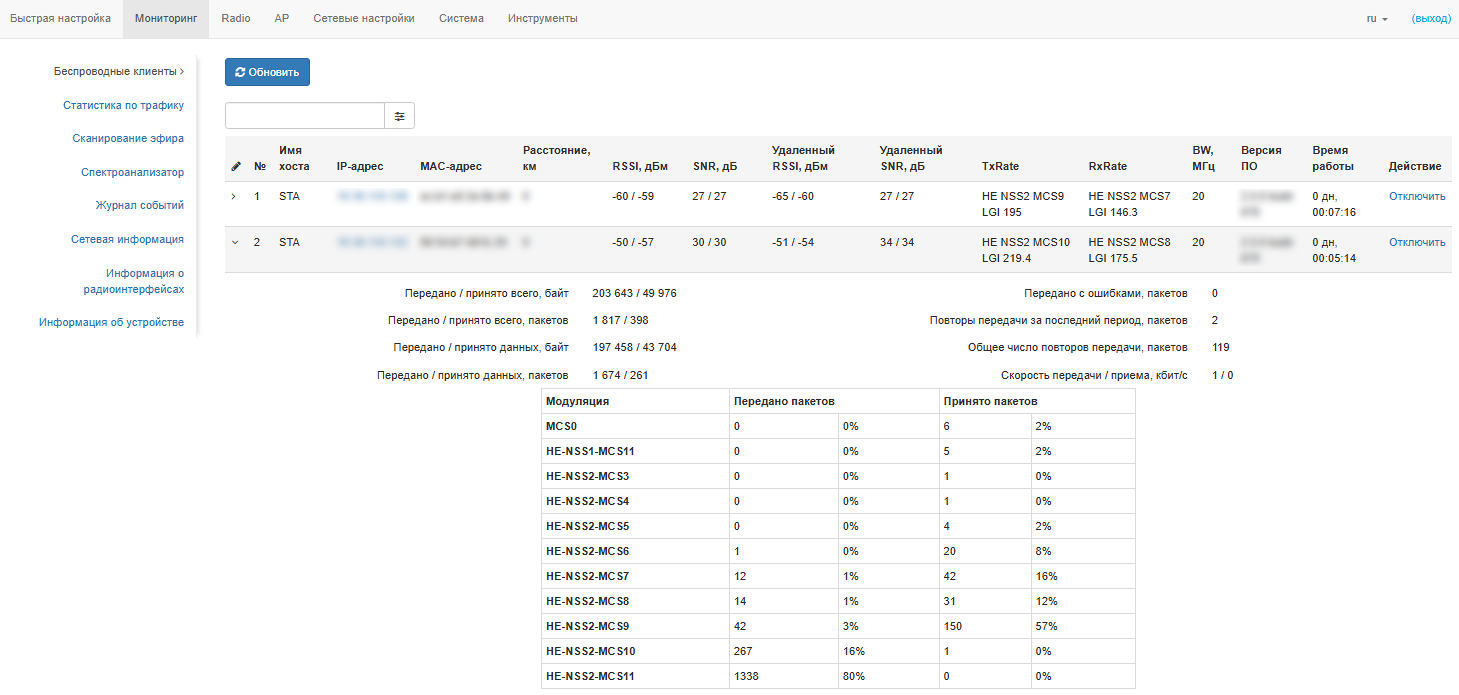Click the Обновить refresh button
The image size is (1459, 695).
(x=267, y=72)
